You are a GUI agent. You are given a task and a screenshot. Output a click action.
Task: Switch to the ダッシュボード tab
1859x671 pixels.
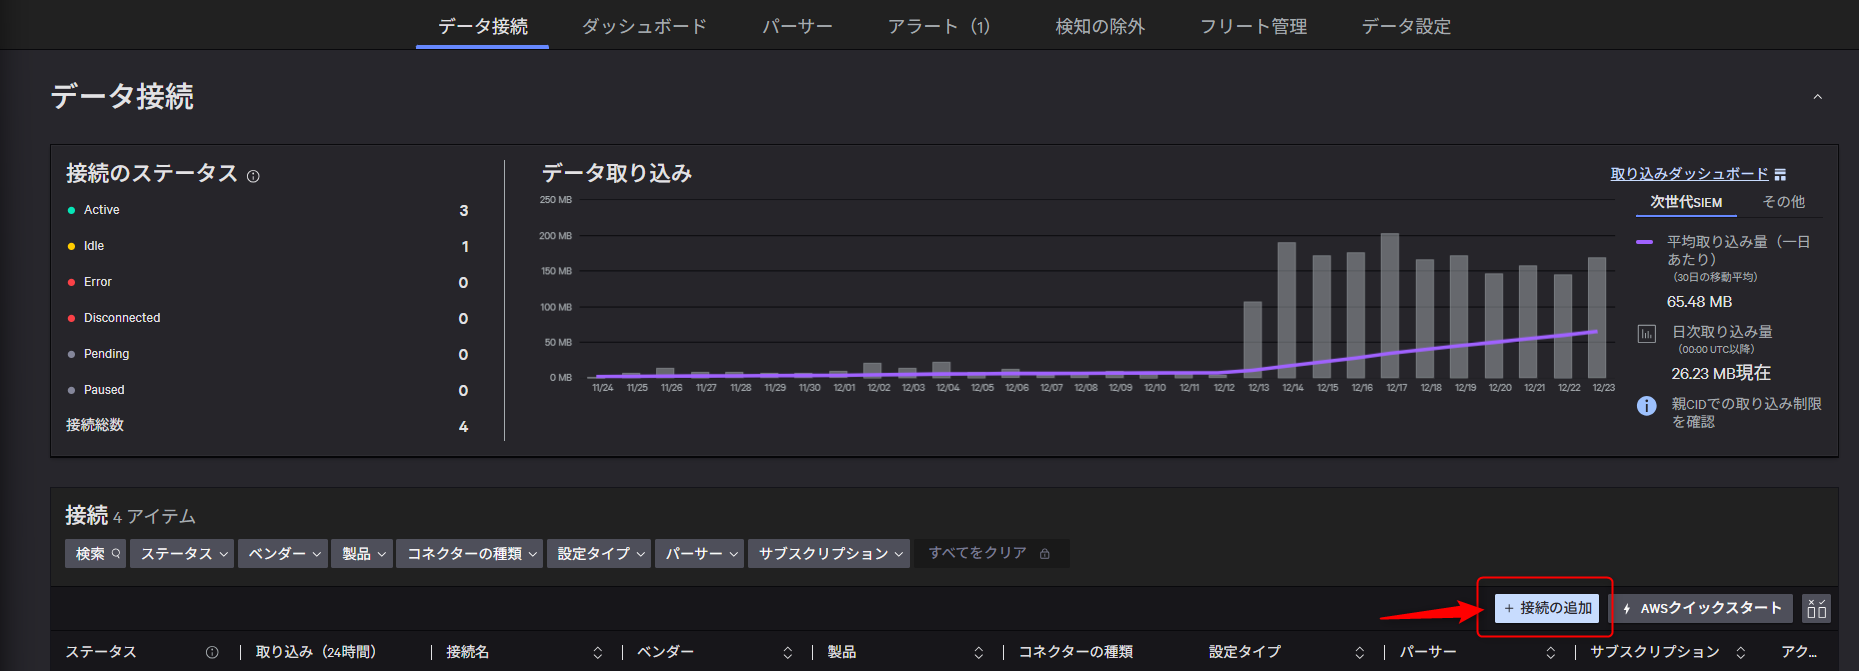pyautogui.click(x=644, y=26)
